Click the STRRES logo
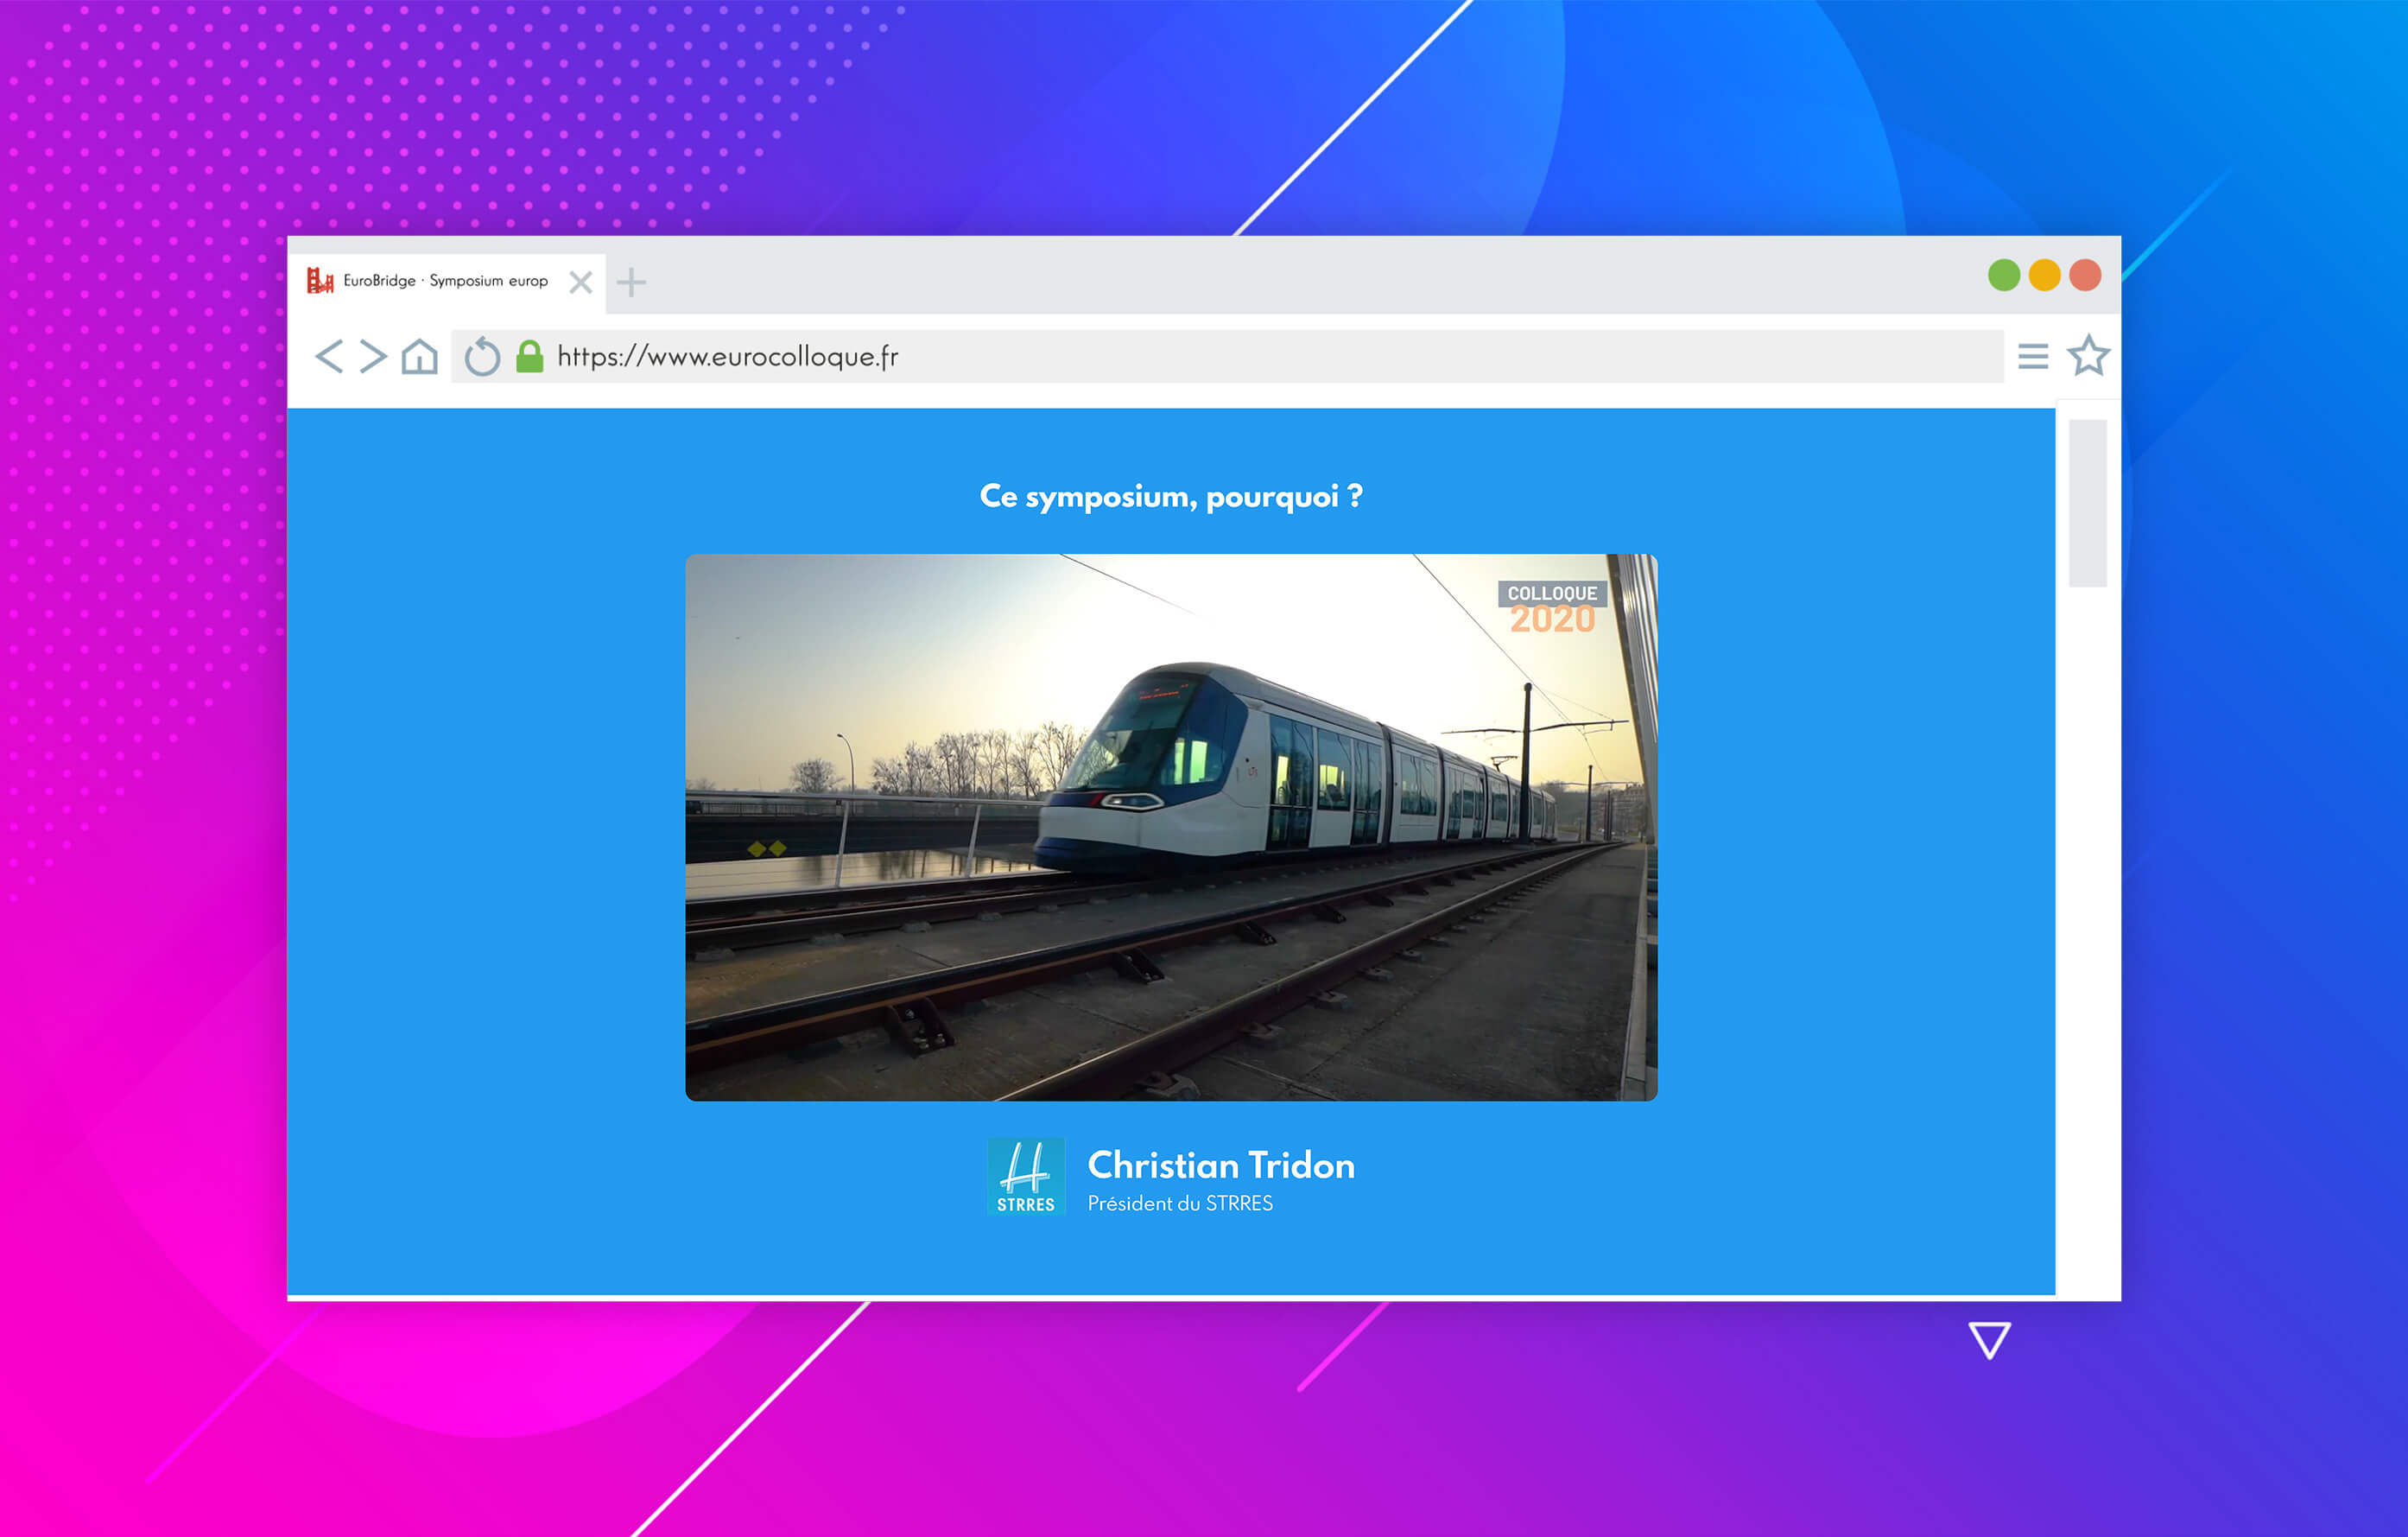The width and height of the screenshot is (2408, 1537). coord(1026,1176)
